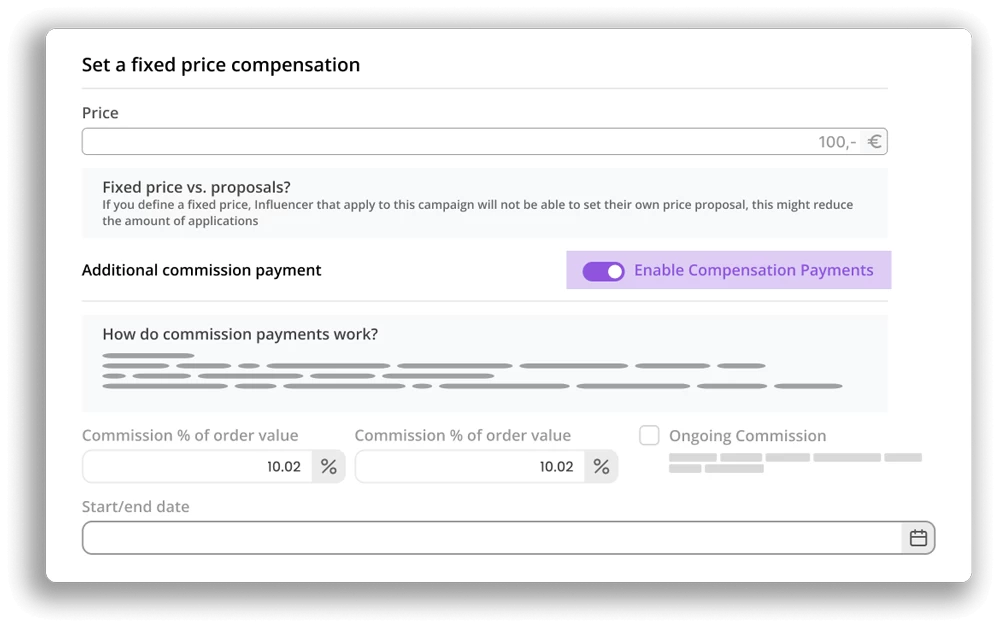Focus the Price input field
The image size is (1000, 627).
[485, 142]
